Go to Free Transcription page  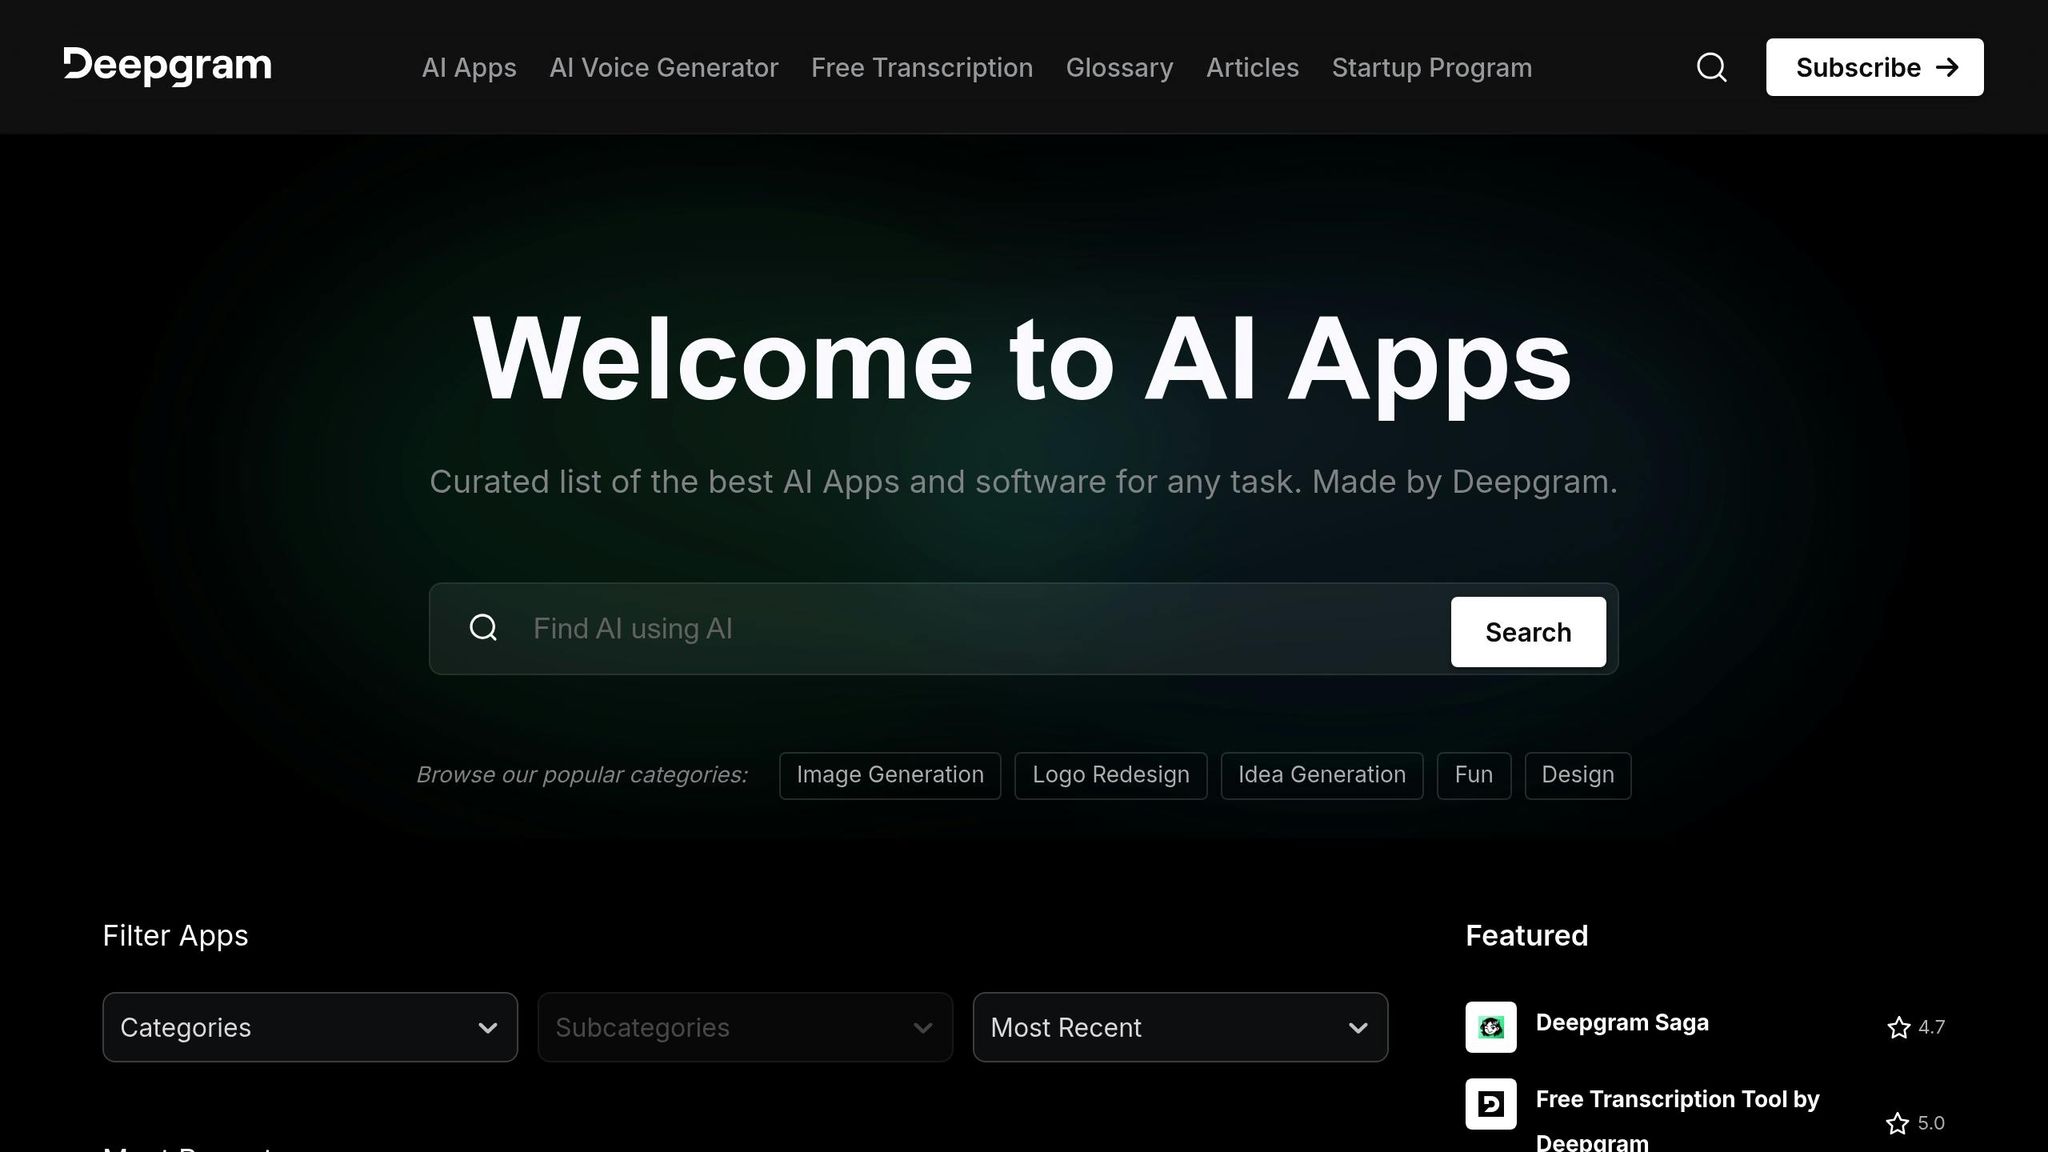[x=922, y=67]
